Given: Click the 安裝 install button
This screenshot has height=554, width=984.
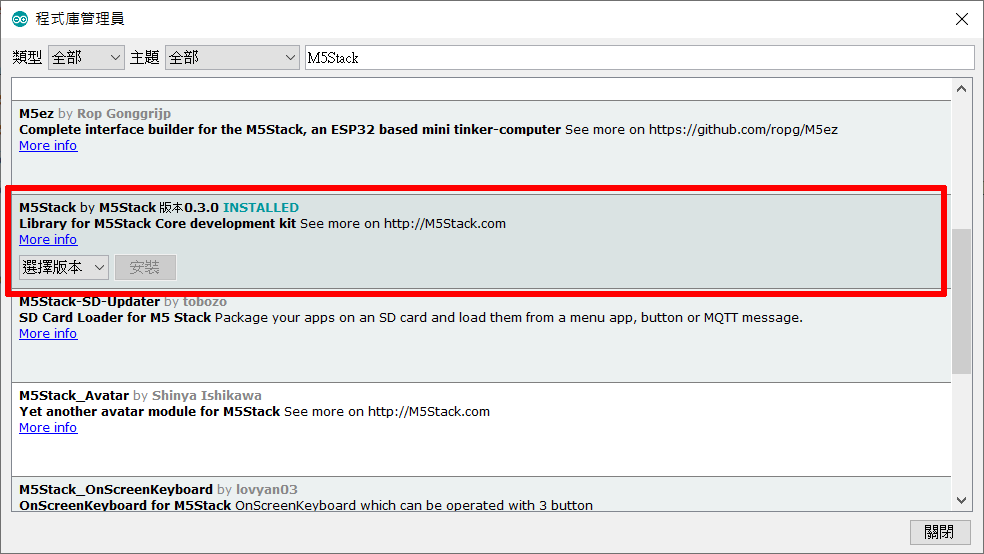Looking at the screenshot, I should click(145, 267).
